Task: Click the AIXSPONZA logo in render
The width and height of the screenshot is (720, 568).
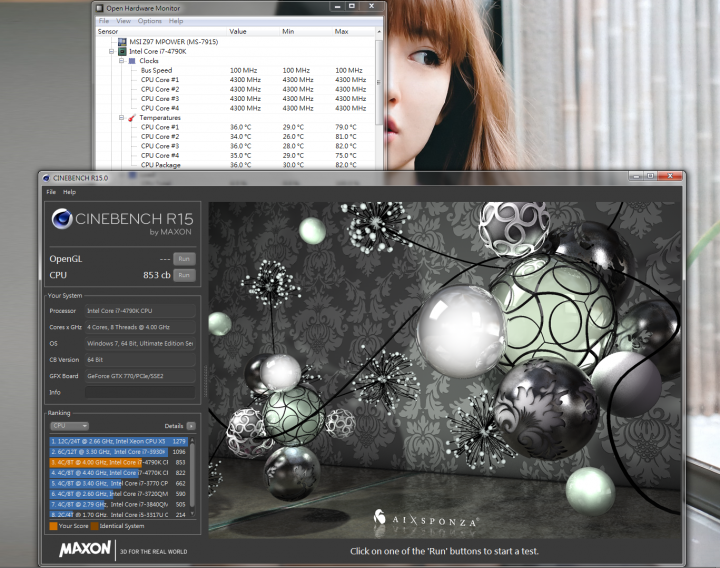Action: click(x=426, y=520)
